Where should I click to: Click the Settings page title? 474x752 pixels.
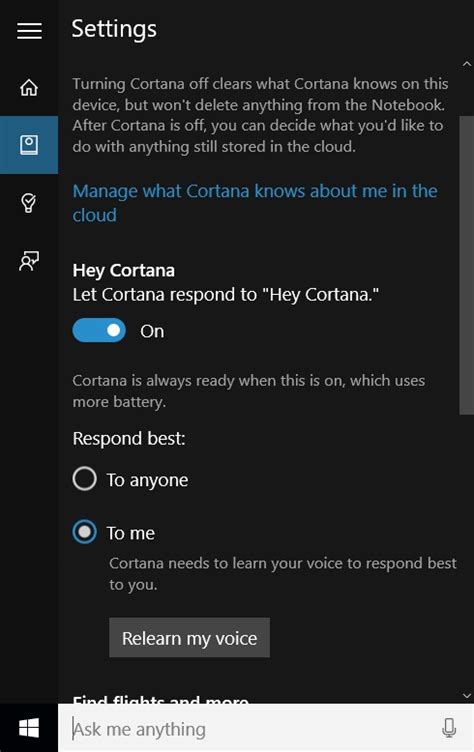[114, 30]
